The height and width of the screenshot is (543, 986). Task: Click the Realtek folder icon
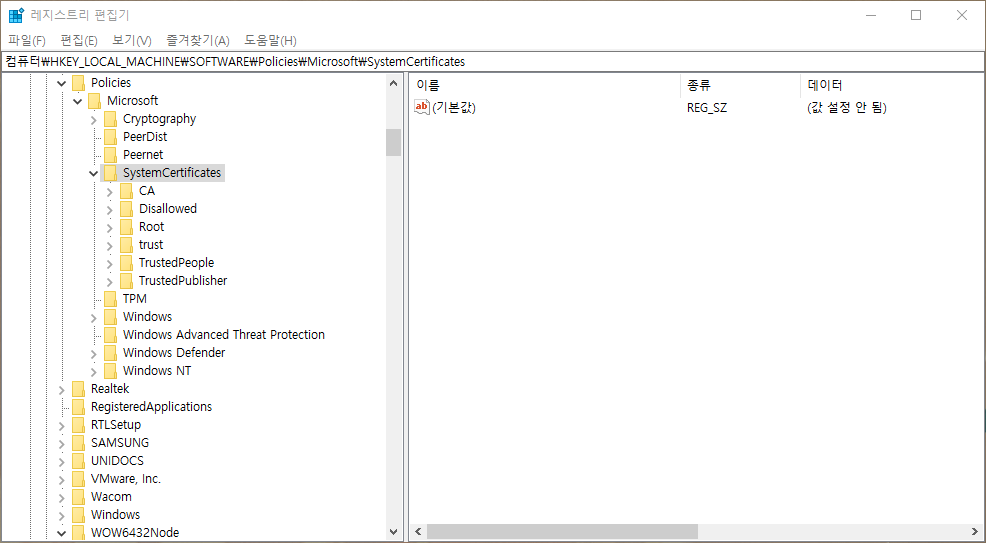point(78,389)
